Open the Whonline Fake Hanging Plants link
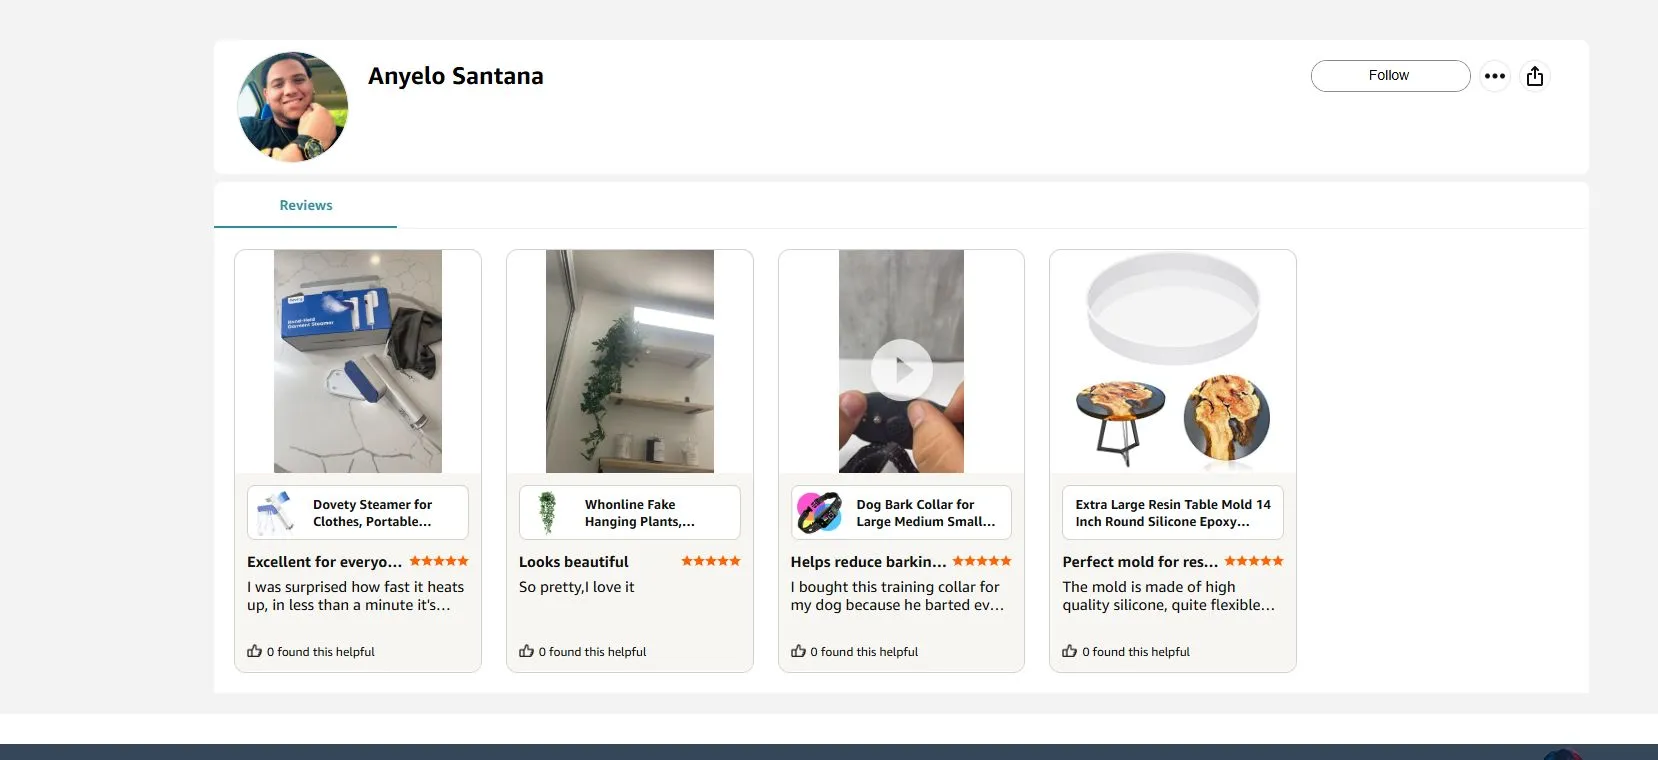Screen dimensions: 1658x760 pos(639,513)
